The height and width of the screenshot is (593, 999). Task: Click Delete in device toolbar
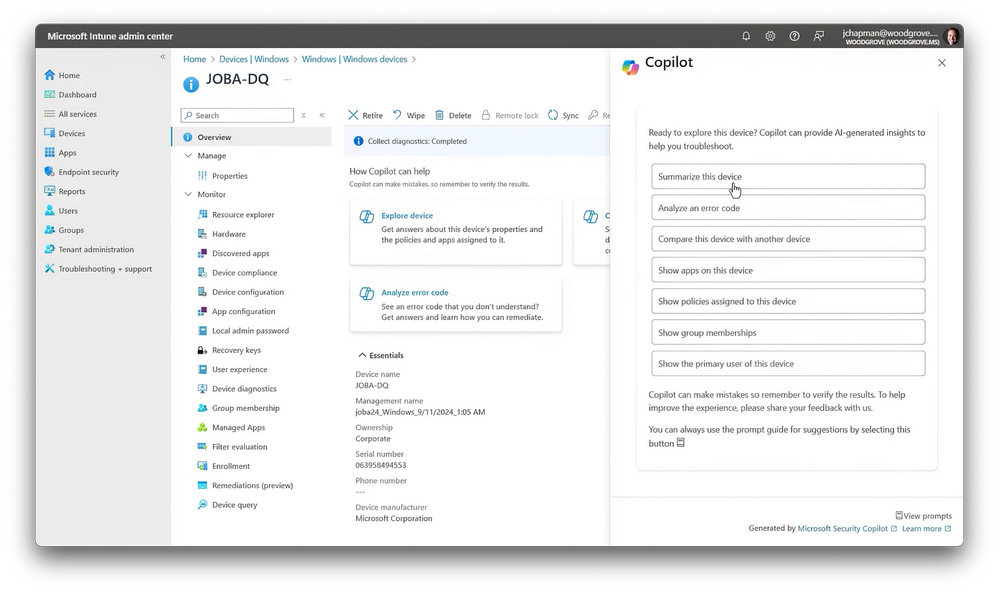pos(453,115)
